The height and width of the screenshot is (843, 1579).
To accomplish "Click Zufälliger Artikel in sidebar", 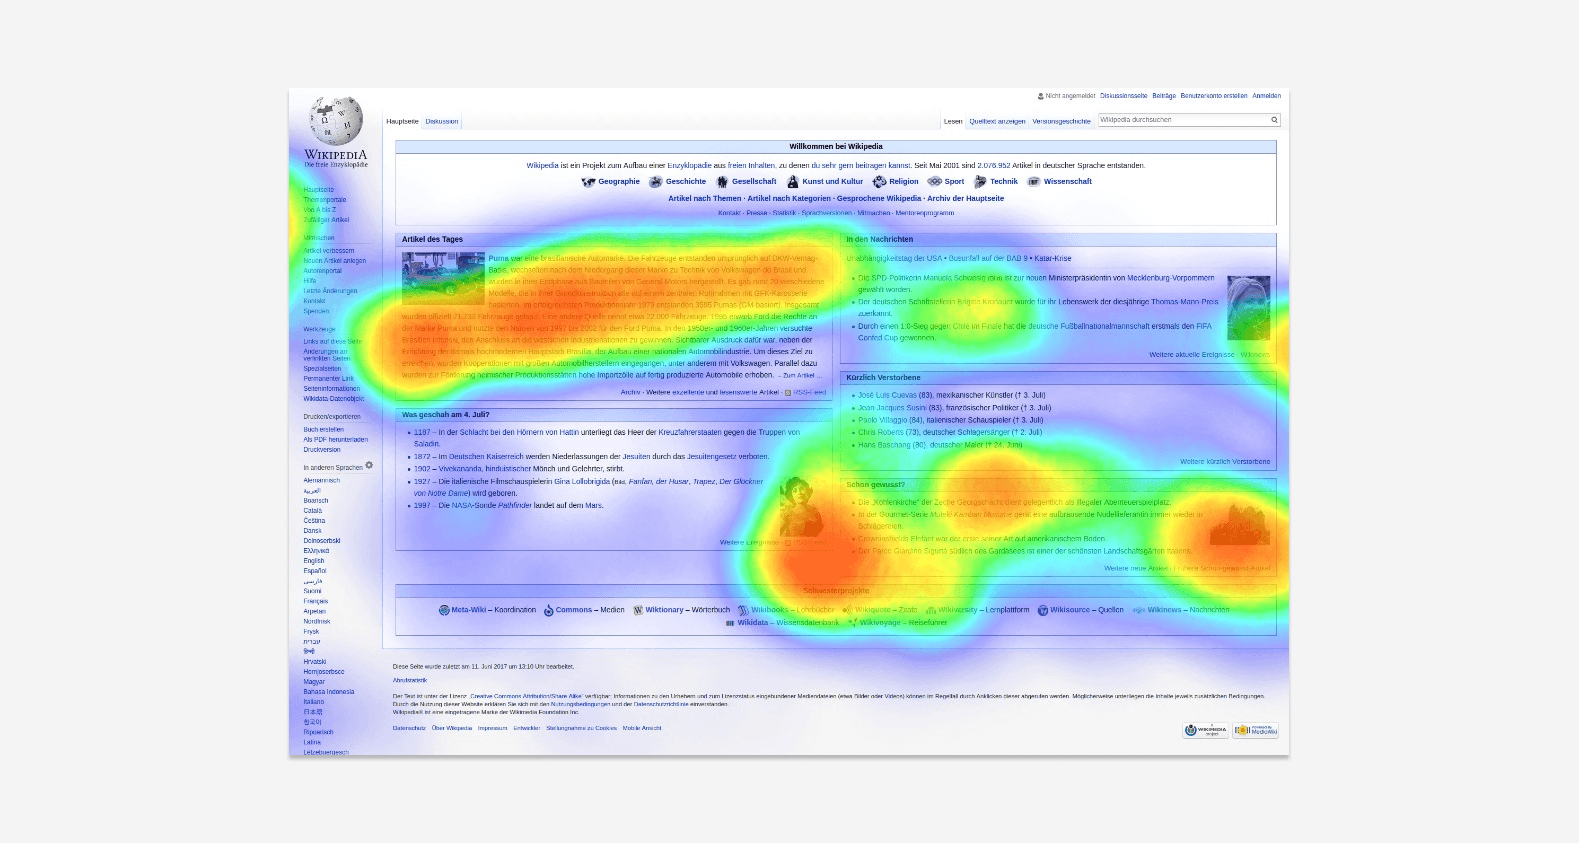I will coord(327,220).
